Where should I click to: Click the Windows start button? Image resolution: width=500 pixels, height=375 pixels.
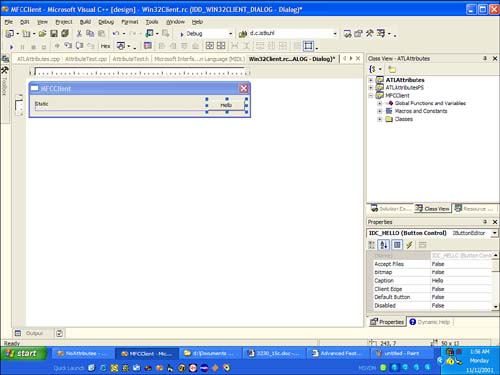[22, 353]
